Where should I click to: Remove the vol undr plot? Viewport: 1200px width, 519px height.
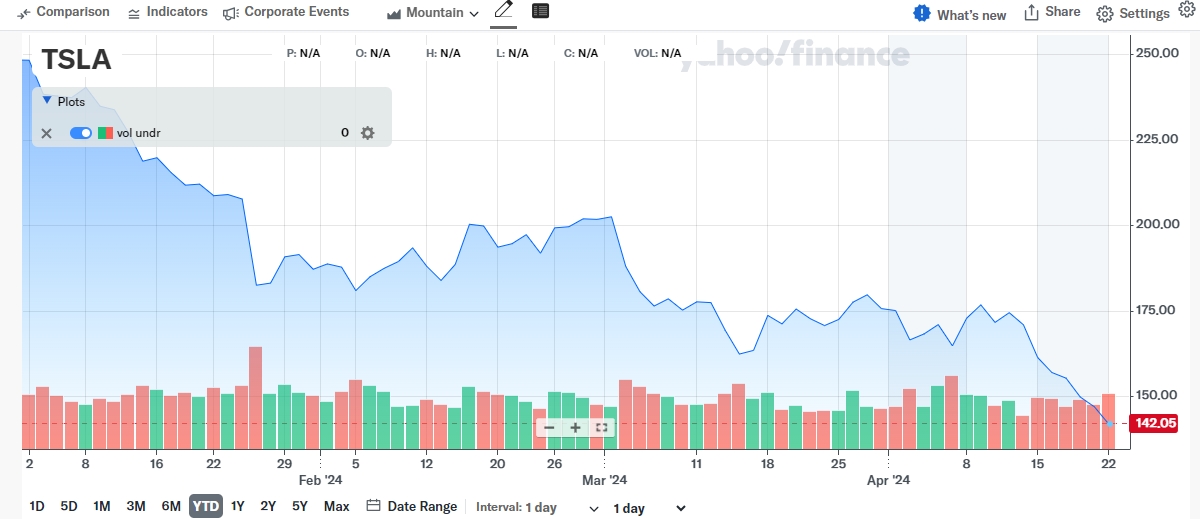(46, 133)
